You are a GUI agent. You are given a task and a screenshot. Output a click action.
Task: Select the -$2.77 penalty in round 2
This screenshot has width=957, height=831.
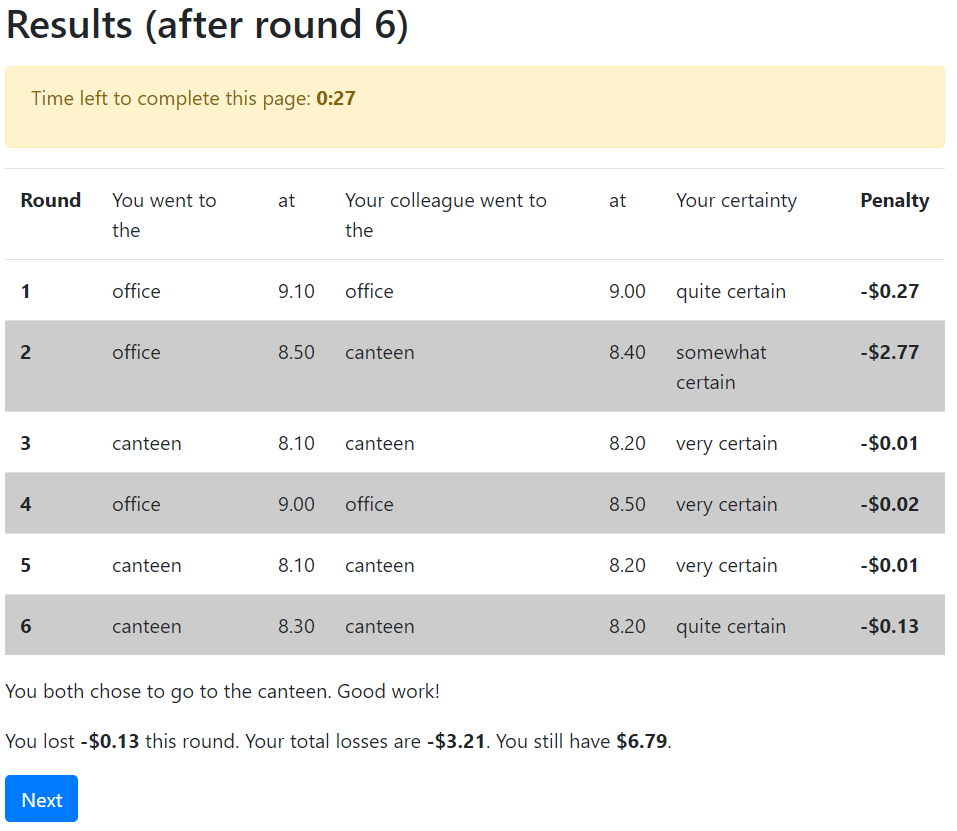(889, 352)
